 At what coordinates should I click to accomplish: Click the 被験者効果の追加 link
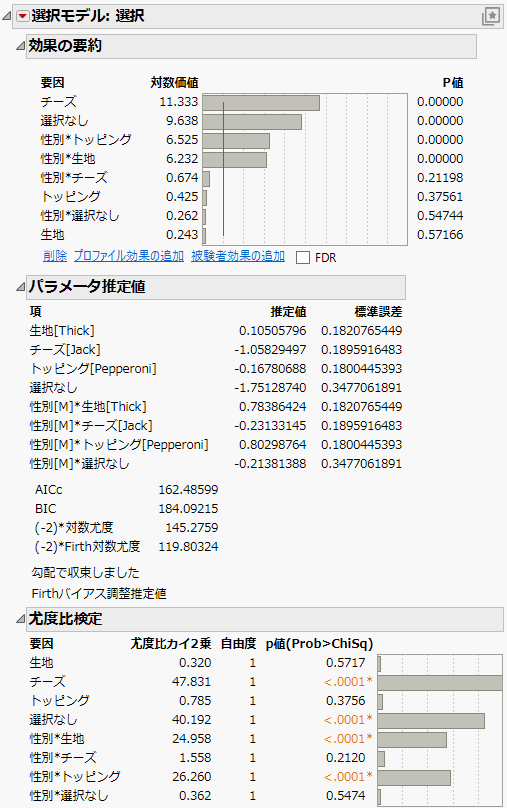[238, 256]
